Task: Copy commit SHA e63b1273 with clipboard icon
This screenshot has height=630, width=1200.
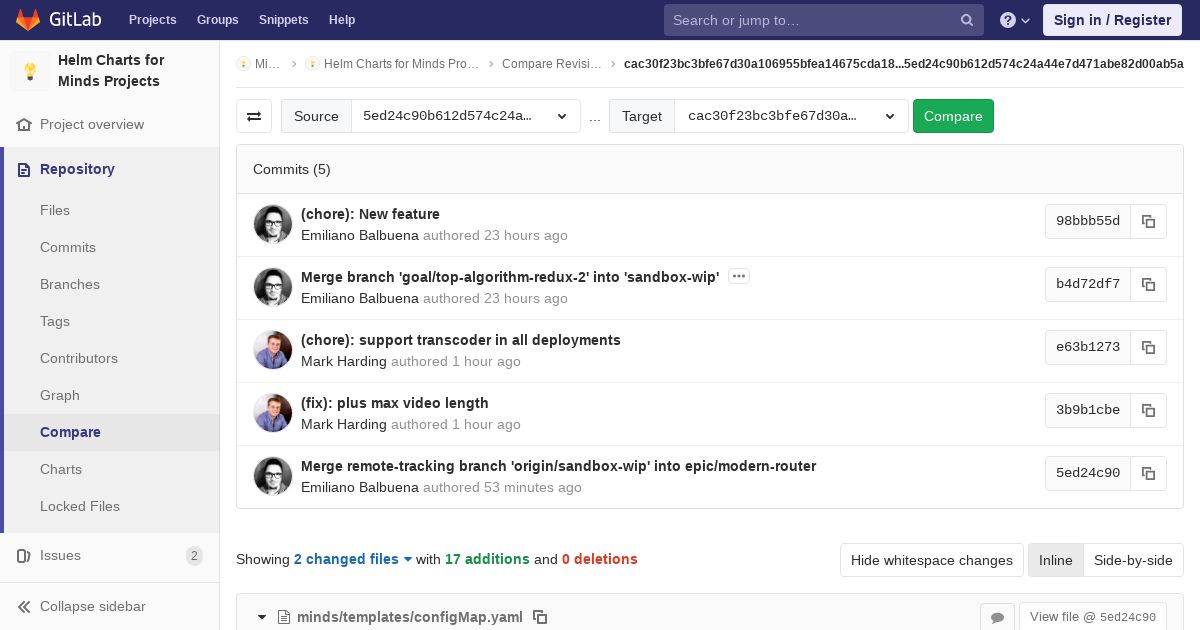Action: tap(1149, 347)
